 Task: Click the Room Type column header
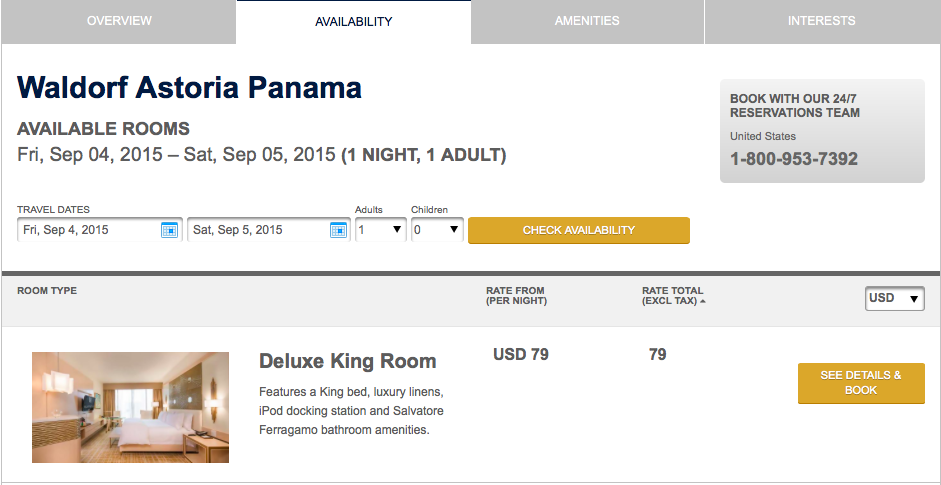47,291
